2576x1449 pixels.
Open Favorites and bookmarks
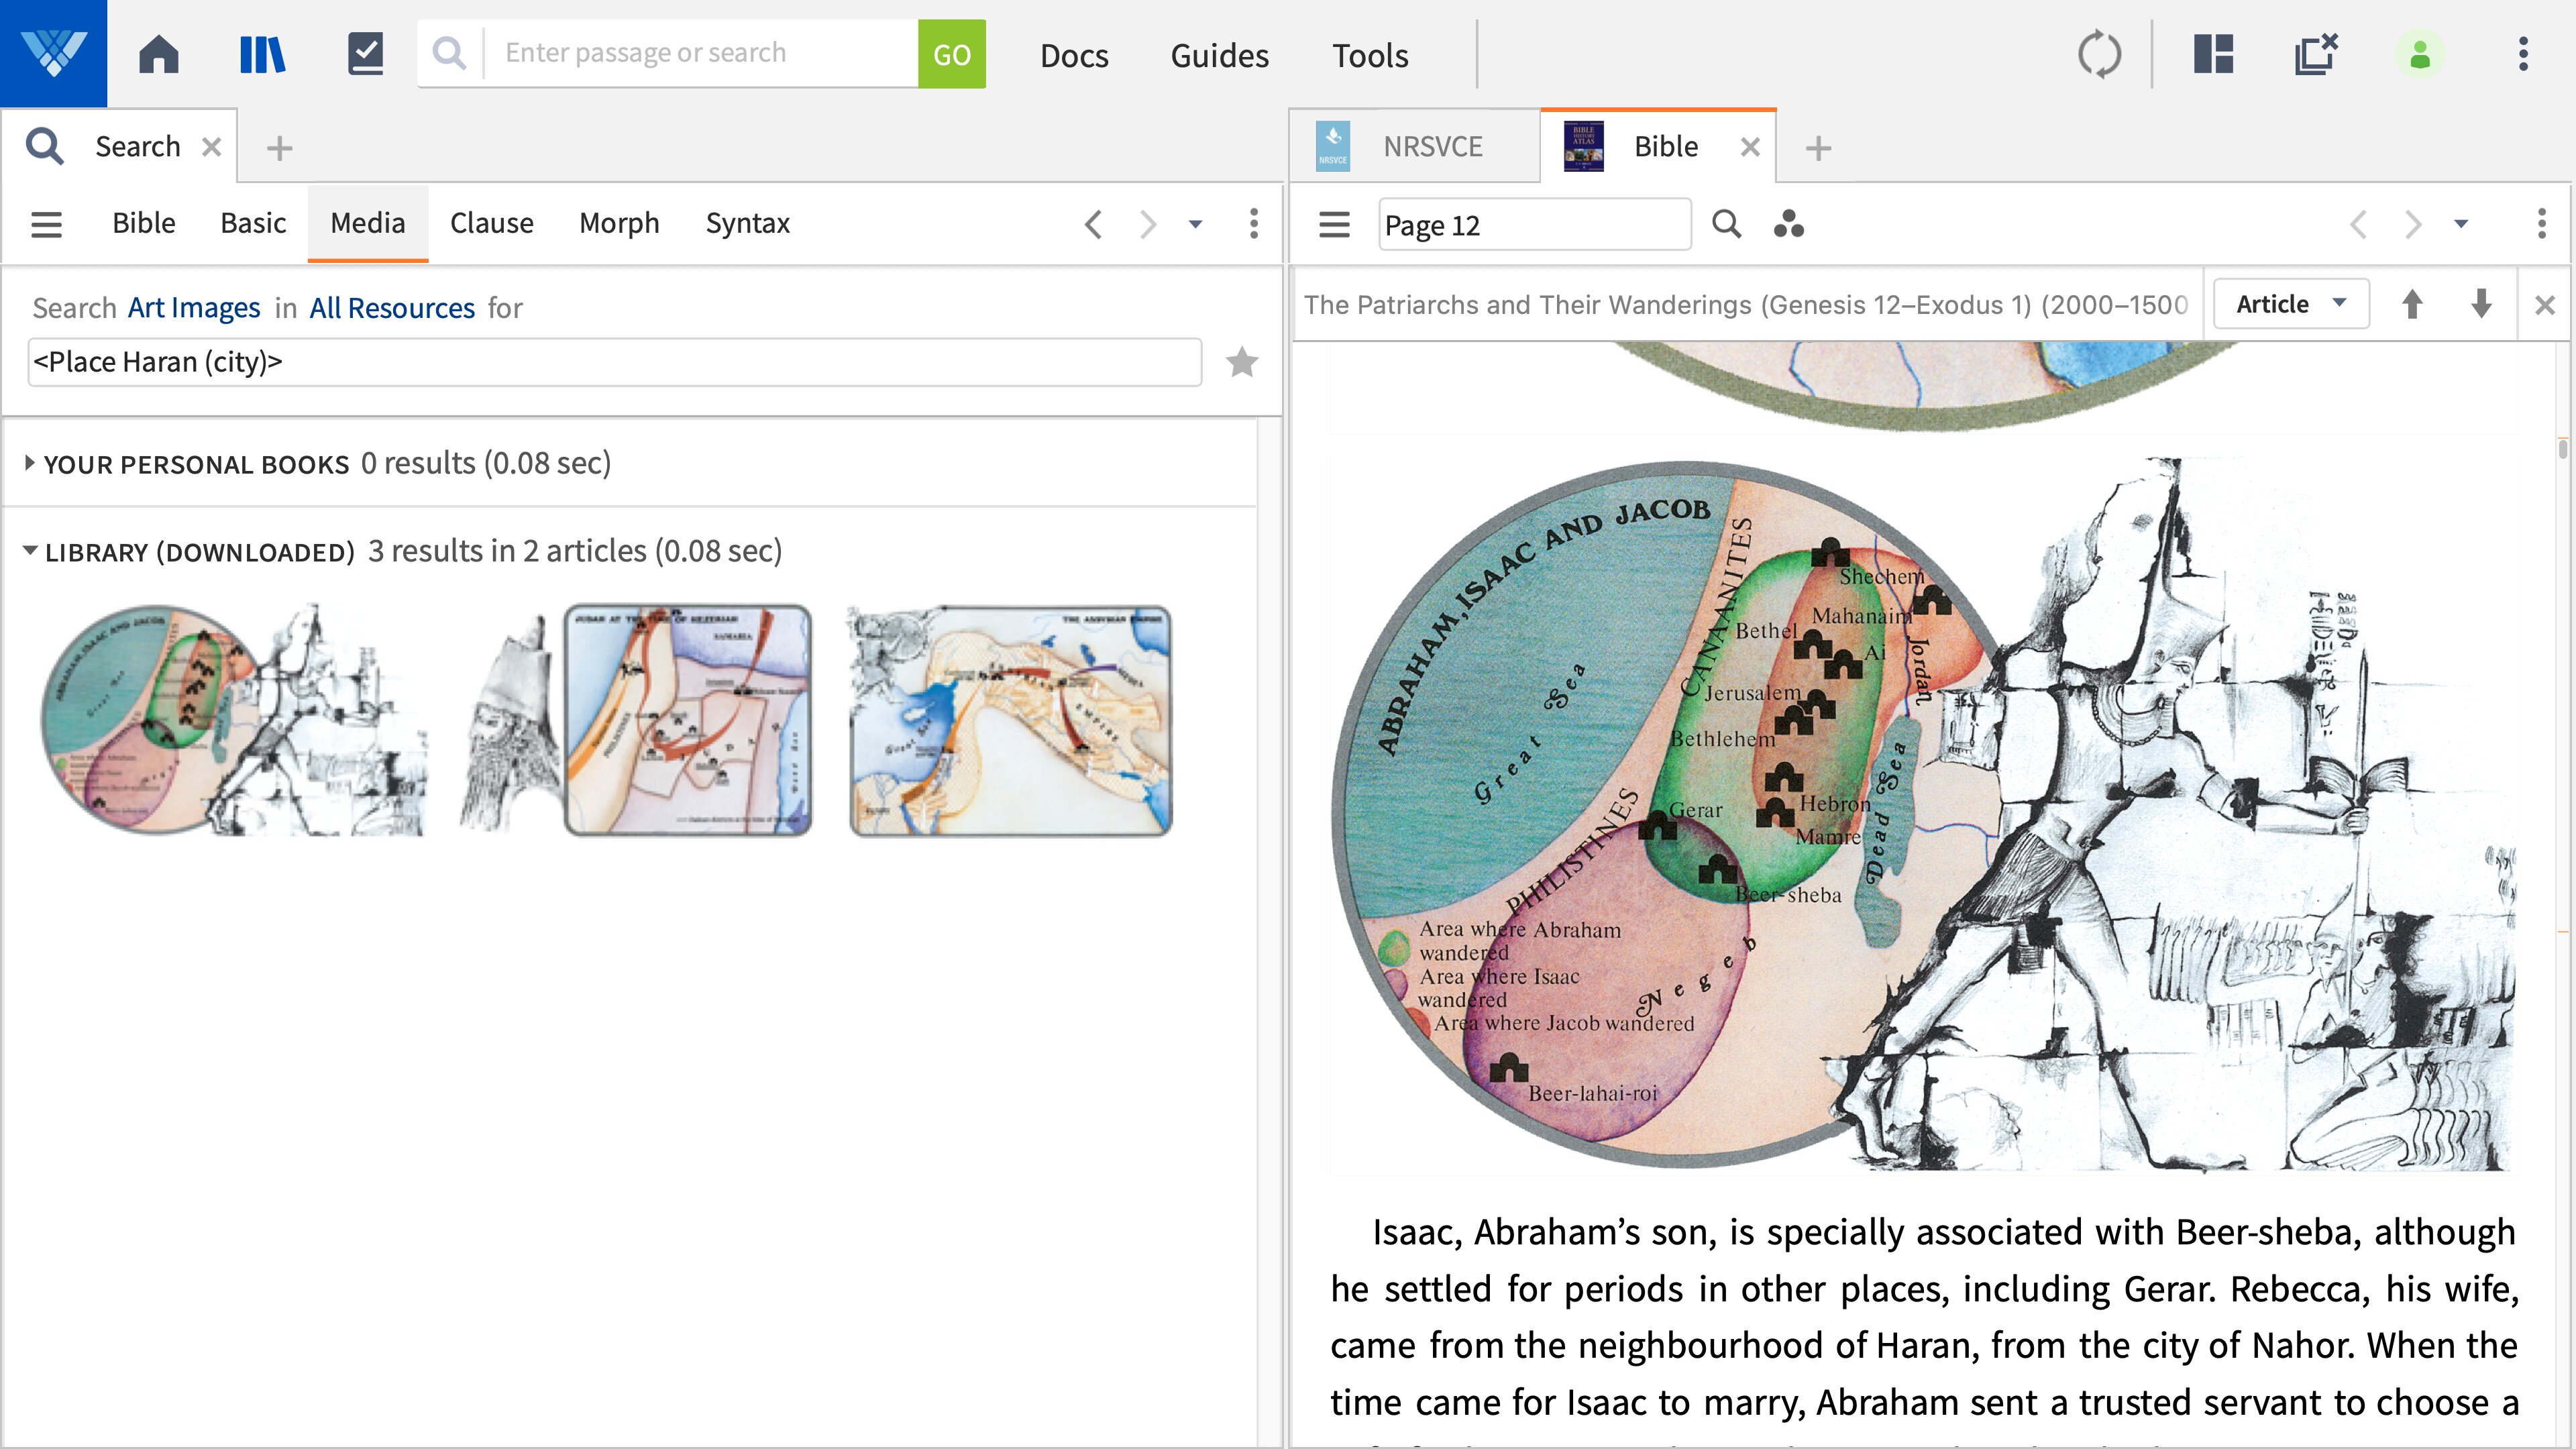click(364, 54)
